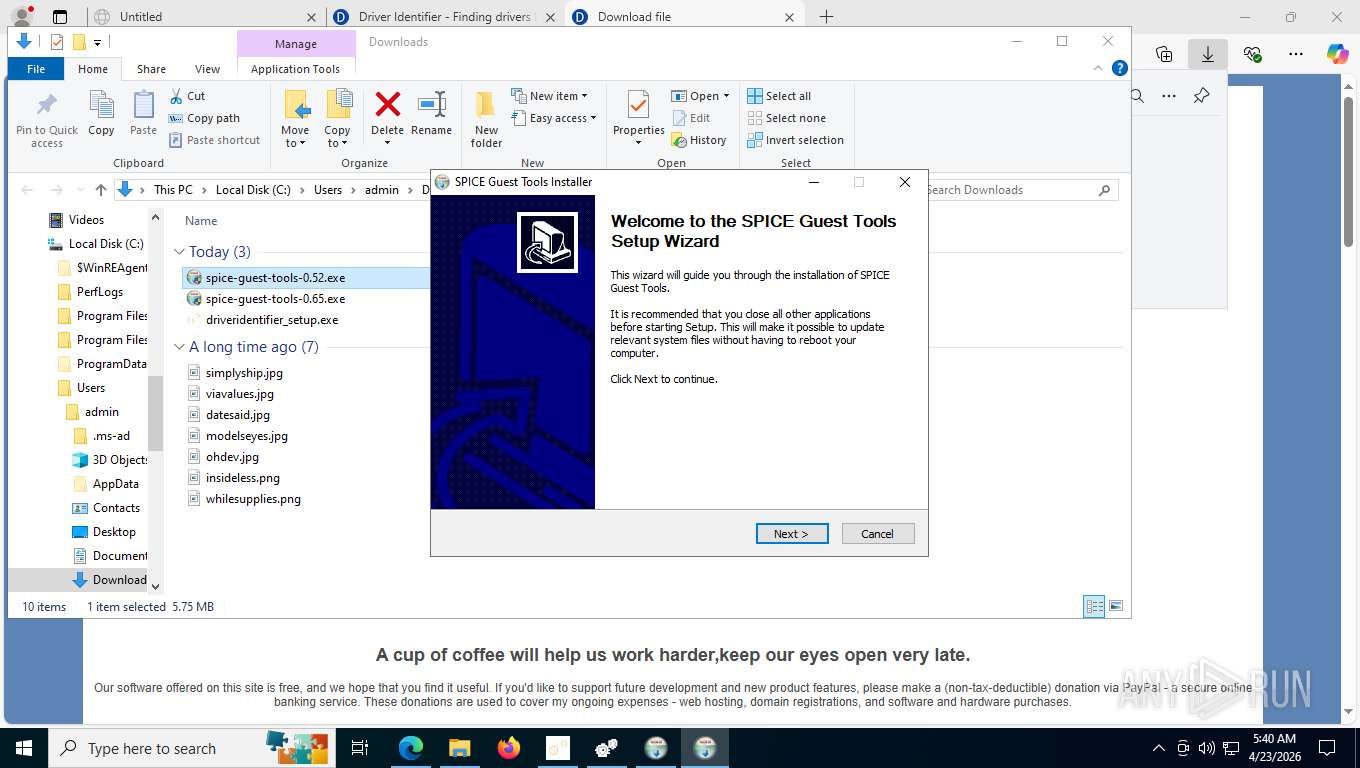The width and height of the screenshot is (1360, 768).
Task: Select Desktop in navigation tree
Action: point(114,532)
